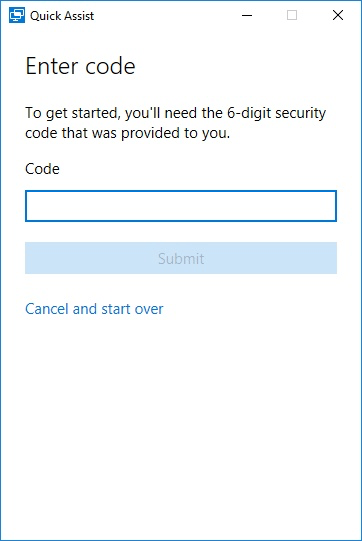This screenshot has width=362, height=541.
Task: Click the greyed-out maximize button
Action: [x=292, y=16]
